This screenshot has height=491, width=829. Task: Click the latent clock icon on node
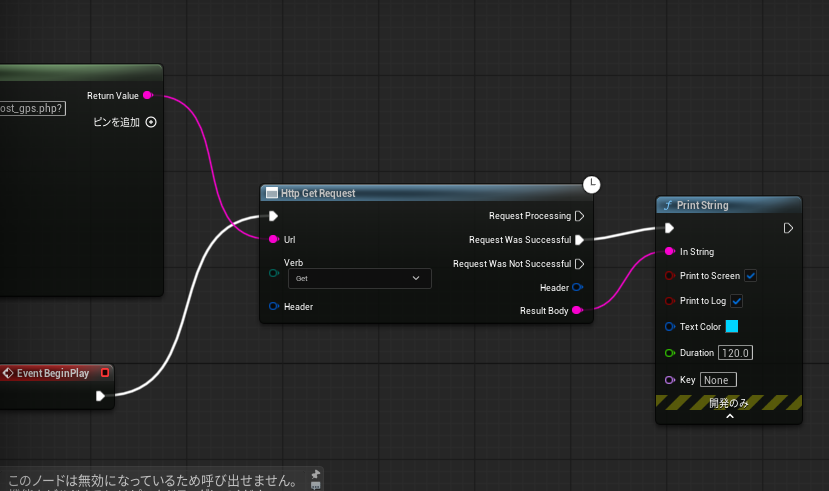point(592,184)
